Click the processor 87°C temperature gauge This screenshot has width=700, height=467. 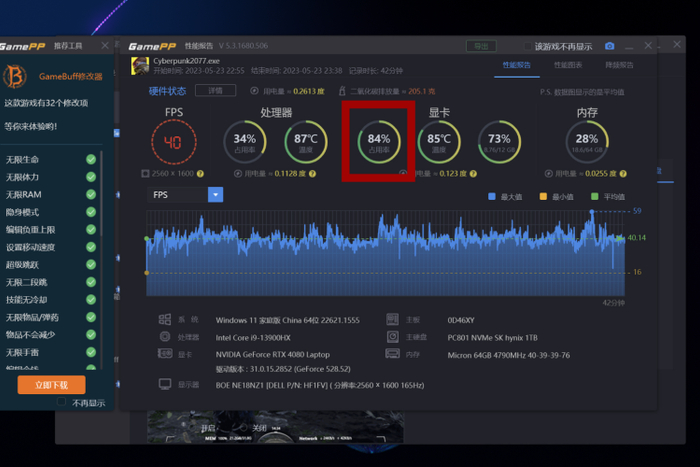pyautogui.click(x=306, y=142)
